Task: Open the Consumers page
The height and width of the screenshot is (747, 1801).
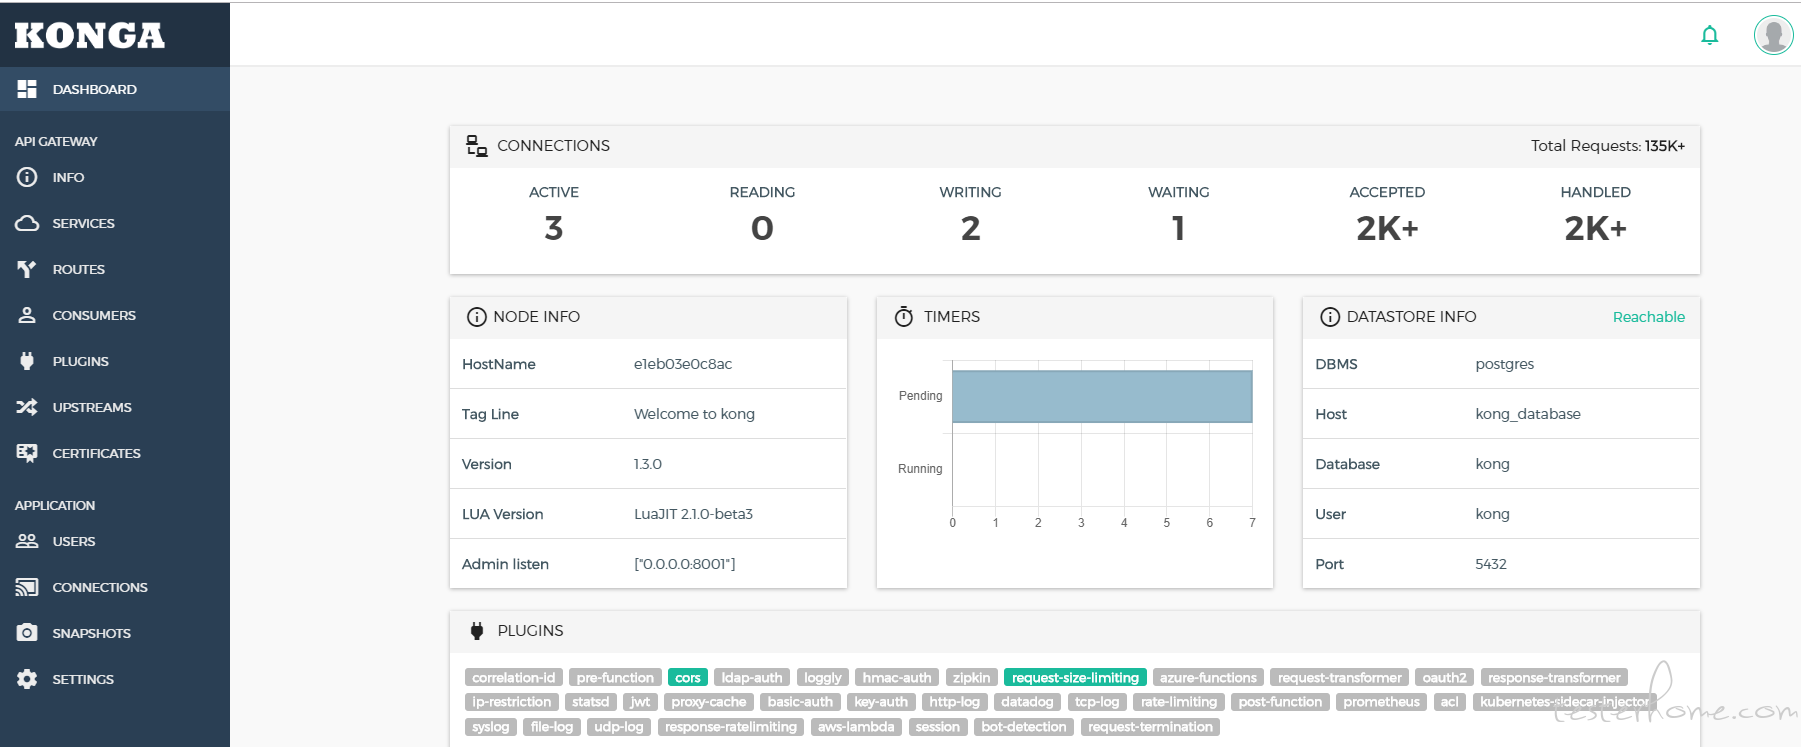Action: pos(115,315)
